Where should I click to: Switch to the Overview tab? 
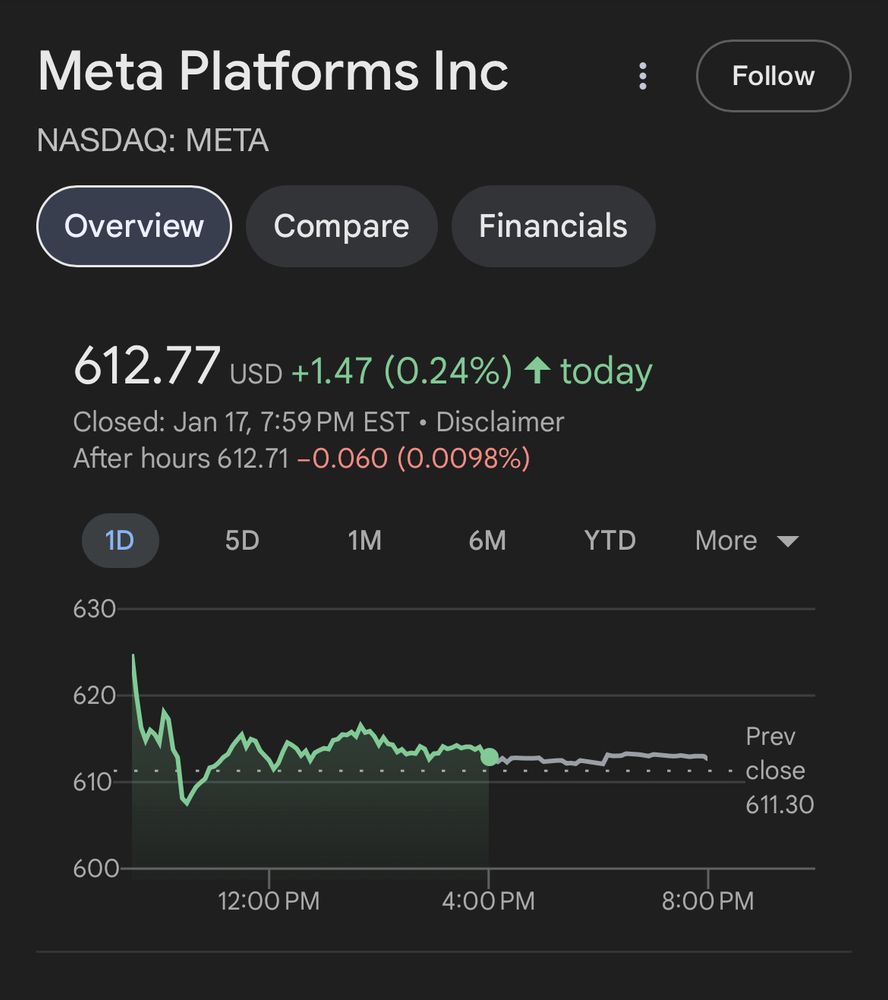[134, 226]
